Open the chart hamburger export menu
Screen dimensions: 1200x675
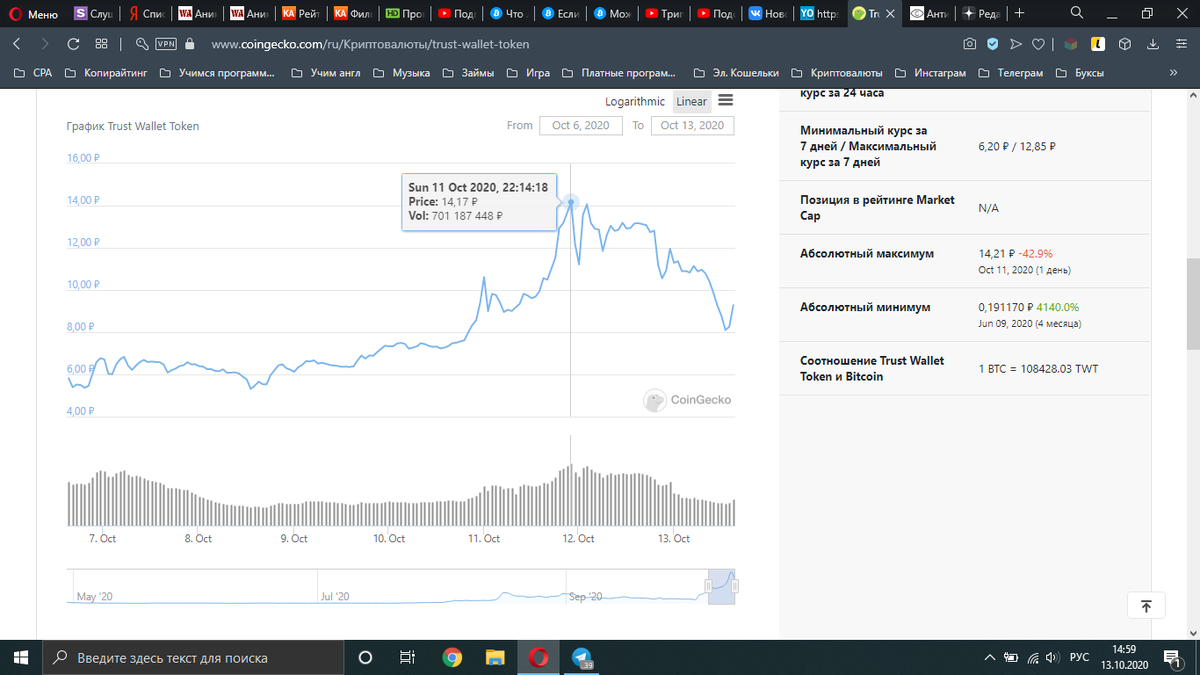(x=726, y=100)
